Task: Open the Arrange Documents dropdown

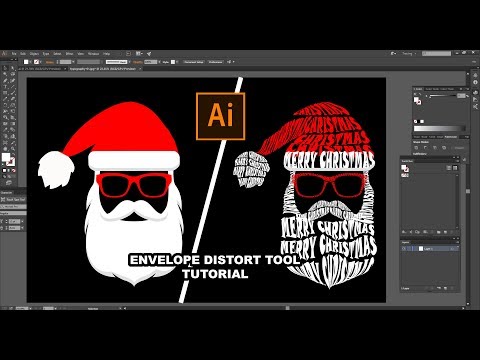Action: (x=139, y=53)
